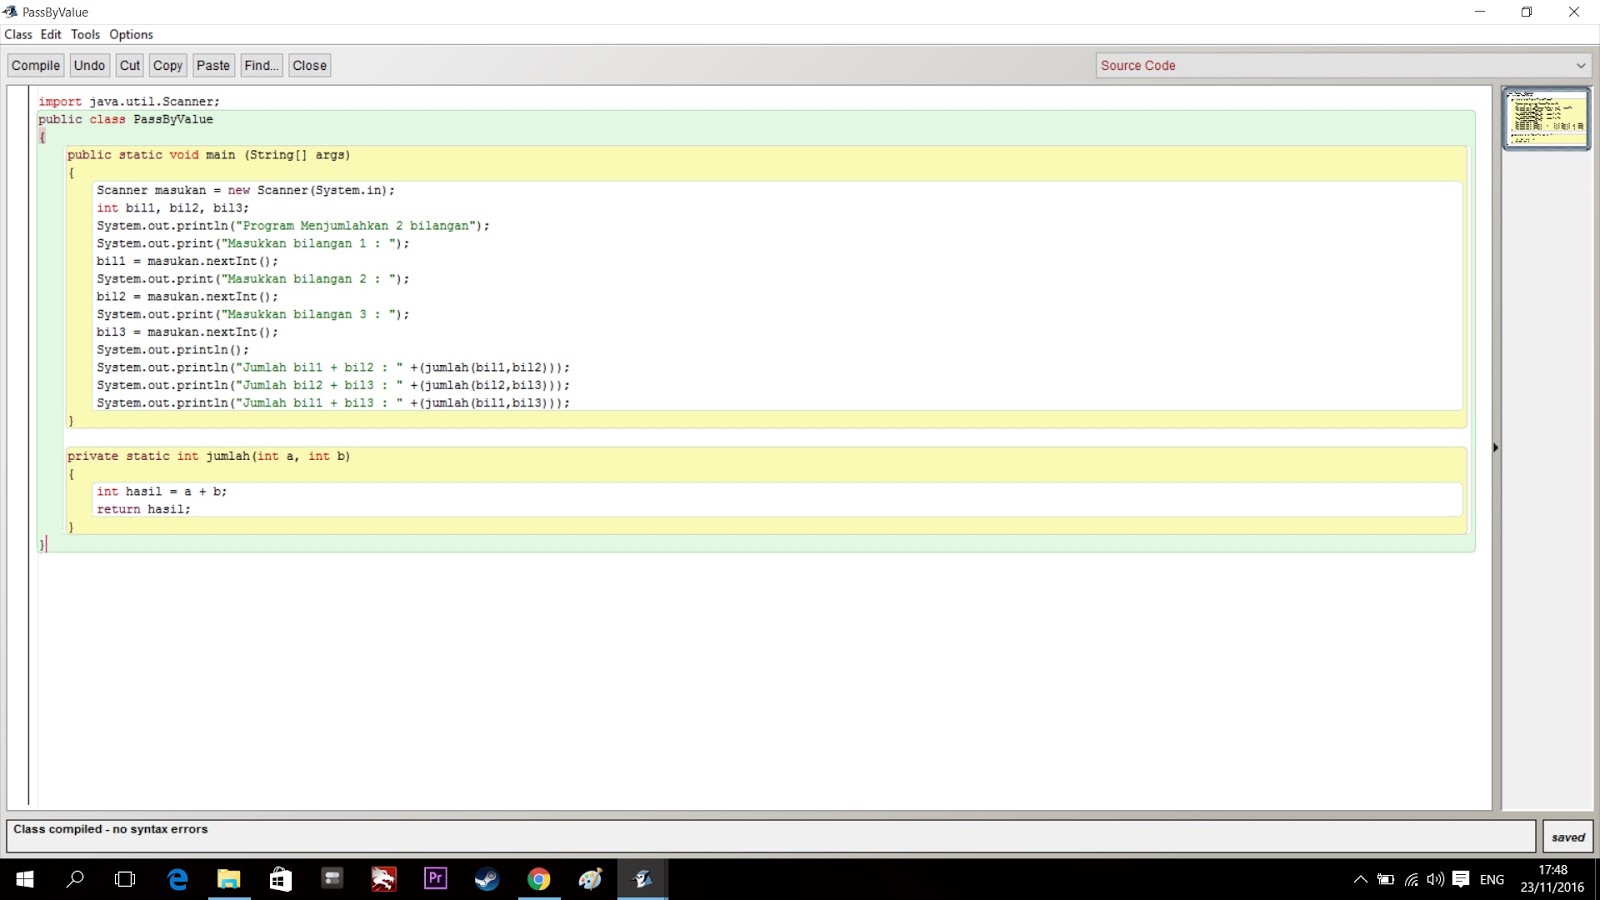Image resolution: width=1600 pixels, height=900 pixels.
Task: Open the dark gray toggle-style app icon
Action: click(332, 879)
